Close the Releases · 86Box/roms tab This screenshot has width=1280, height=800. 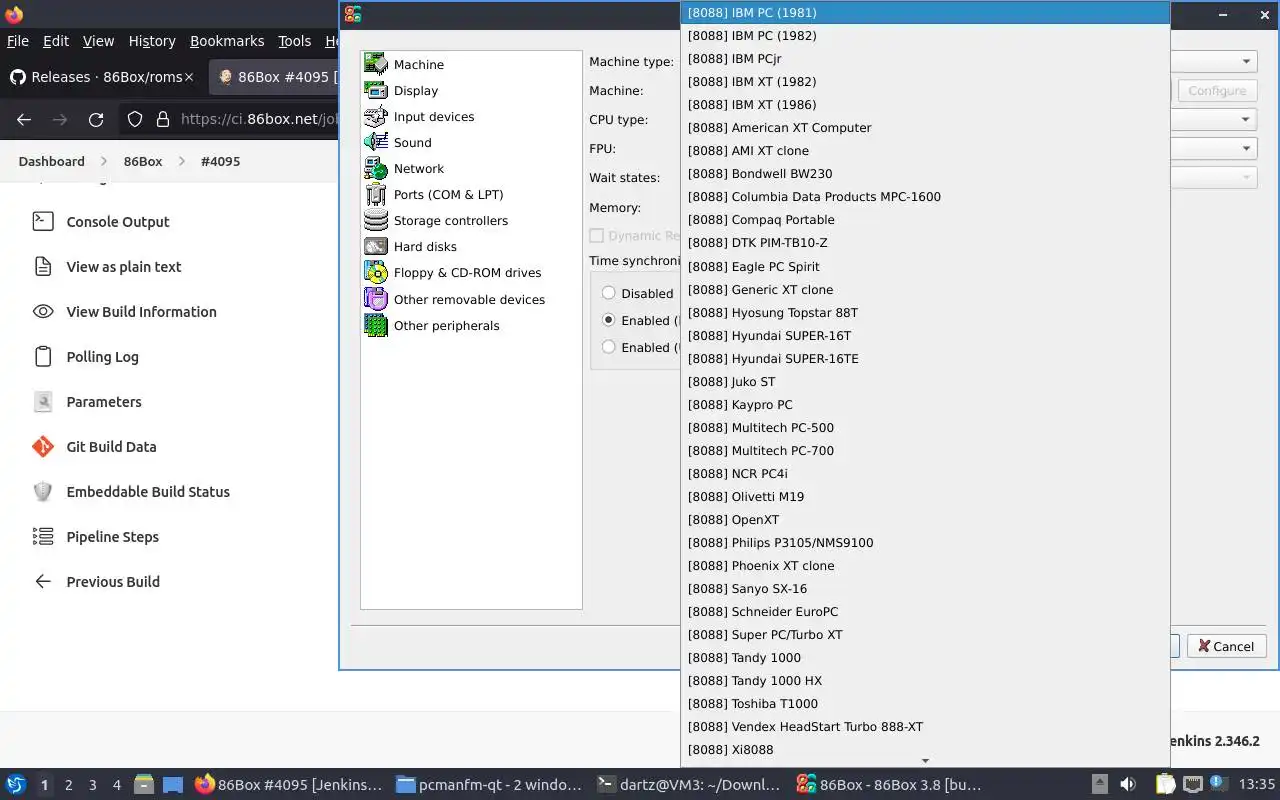click(x=188, y=76)
